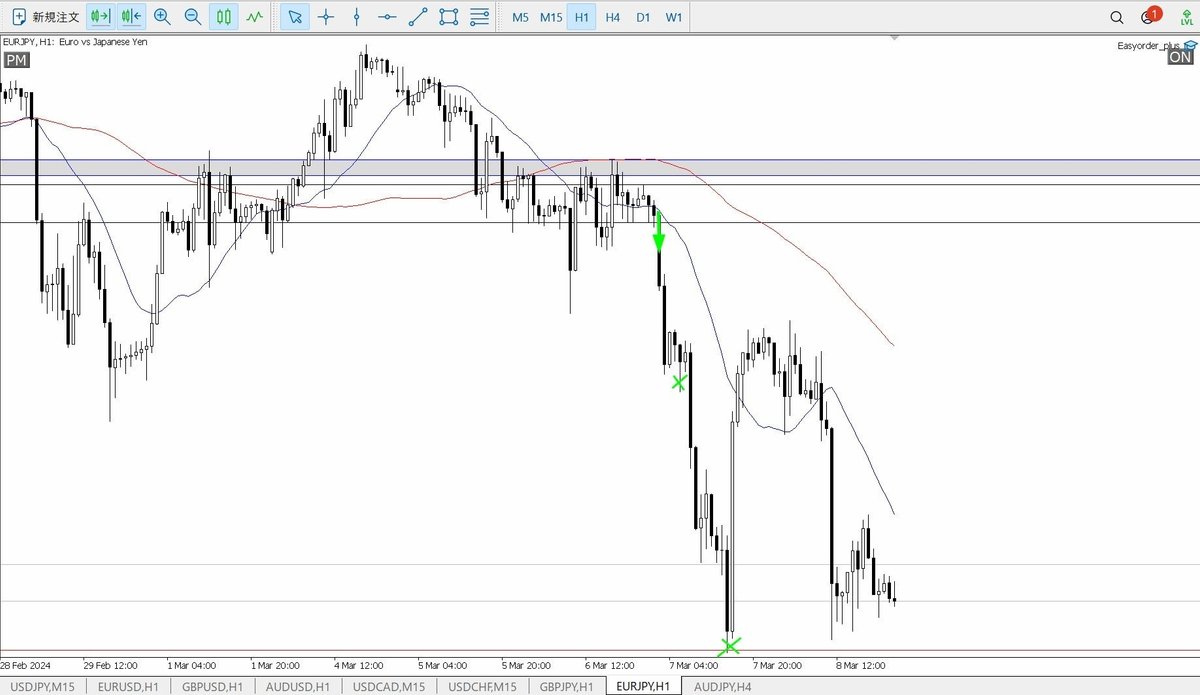
Task: Open the AUDJPY,H4 chart tab
Action: click(x=723, y=686)
